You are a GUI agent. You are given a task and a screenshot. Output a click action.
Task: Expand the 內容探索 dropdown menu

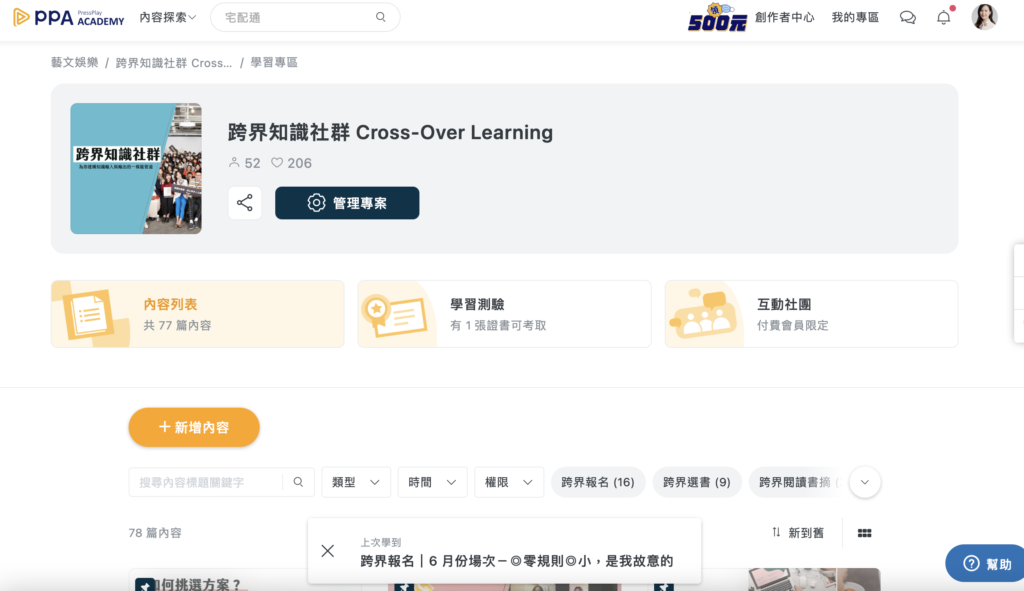click(167, 18)
